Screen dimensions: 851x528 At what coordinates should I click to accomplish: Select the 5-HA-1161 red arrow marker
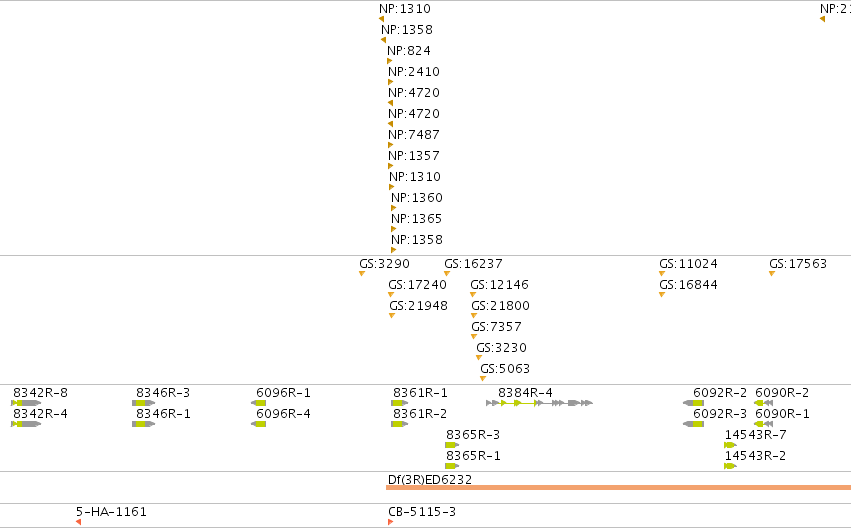[x=78, y=522]
